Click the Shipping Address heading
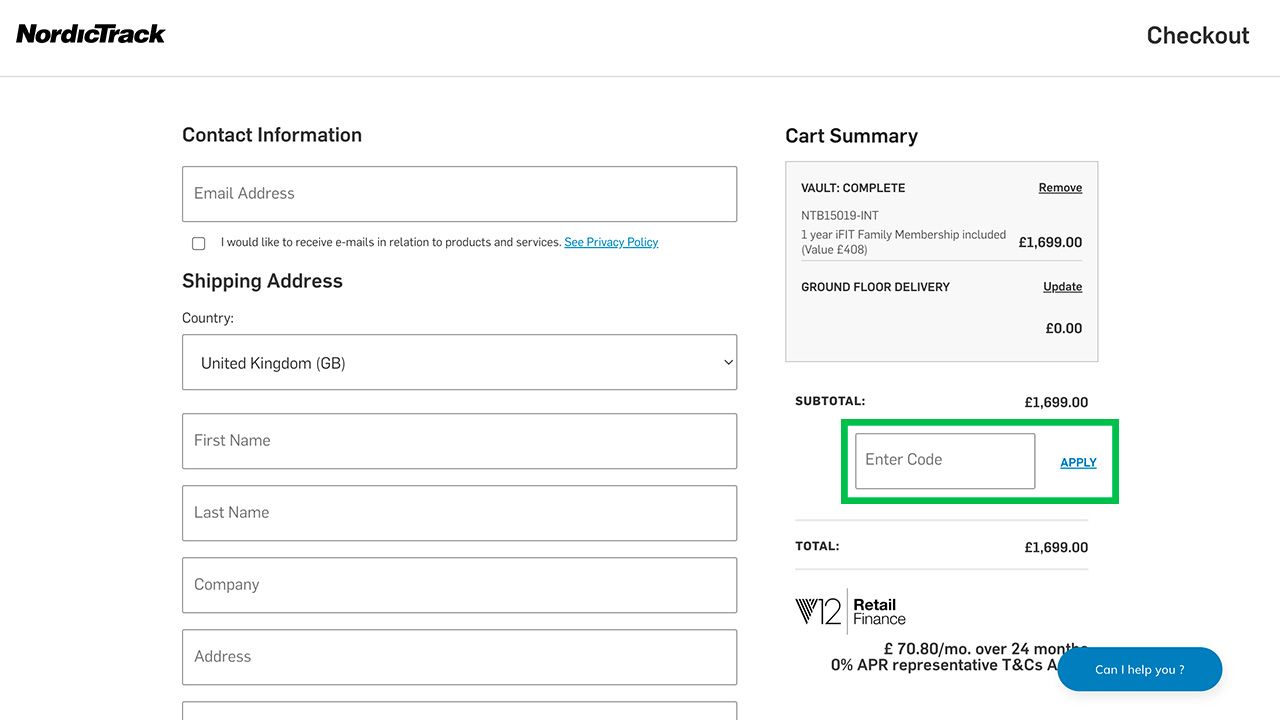The image size is (1280, 720). coord(262,281)
